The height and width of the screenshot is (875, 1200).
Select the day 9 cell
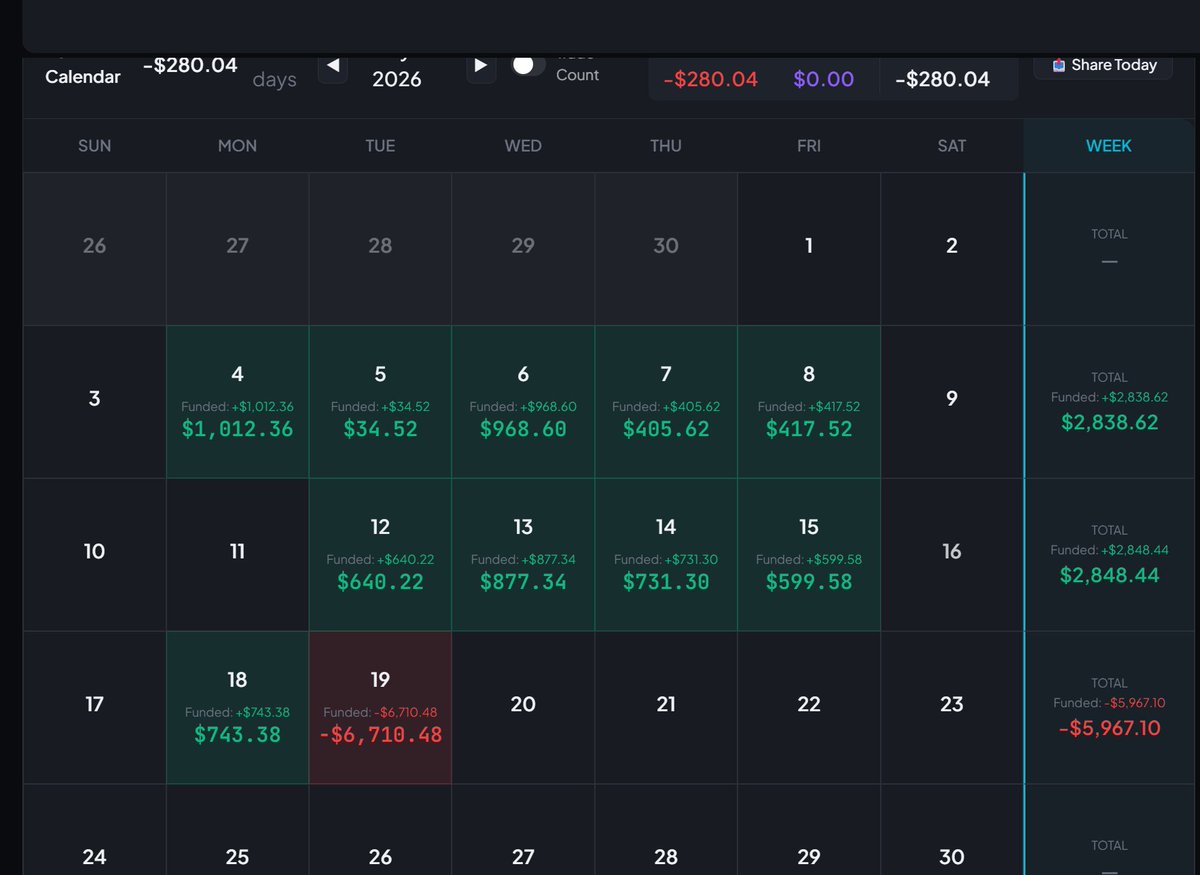[952, 402]
